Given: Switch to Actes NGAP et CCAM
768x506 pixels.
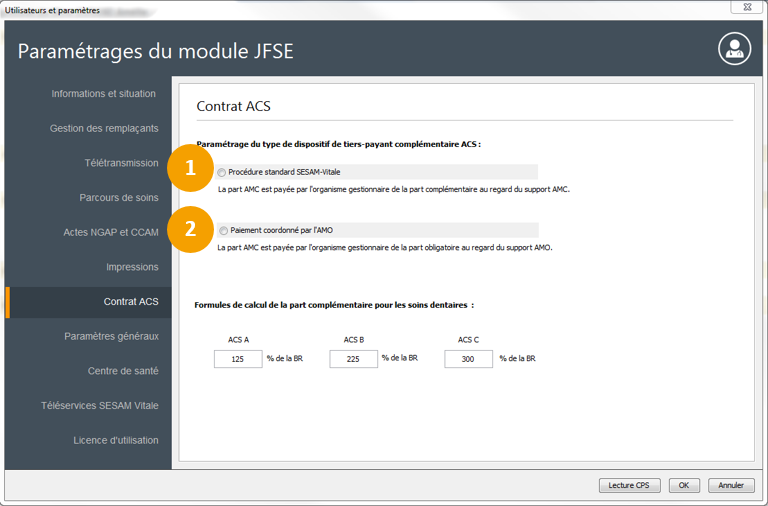Looking at the screenshot, I should pyautogui.click(x=111, y=233).
